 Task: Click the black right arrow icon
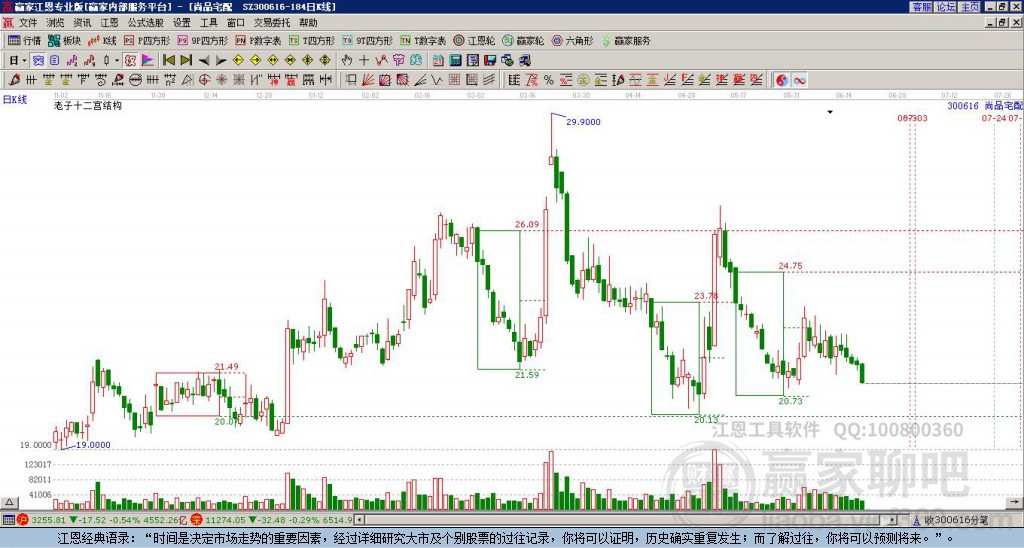tap(221, 61)
